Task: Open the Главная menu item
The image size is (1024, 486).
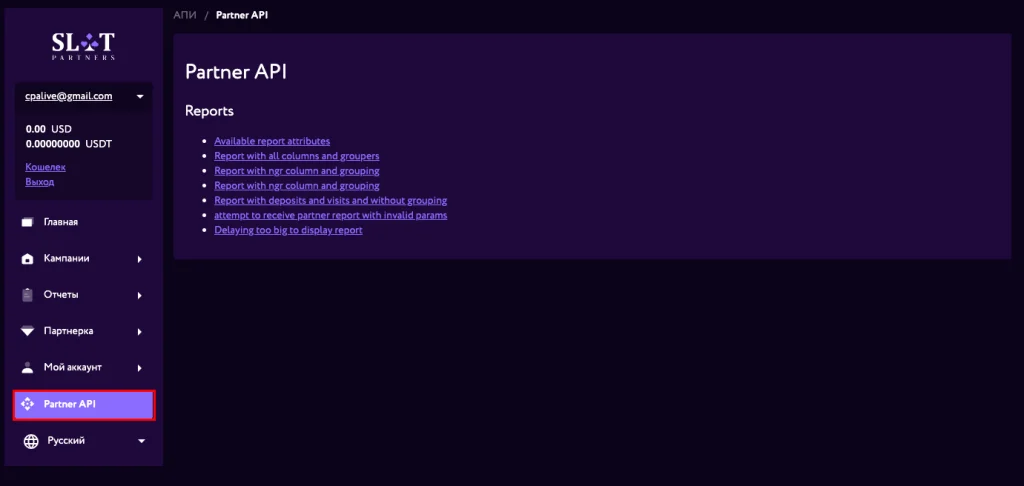Action: click(x=84, y=223)
